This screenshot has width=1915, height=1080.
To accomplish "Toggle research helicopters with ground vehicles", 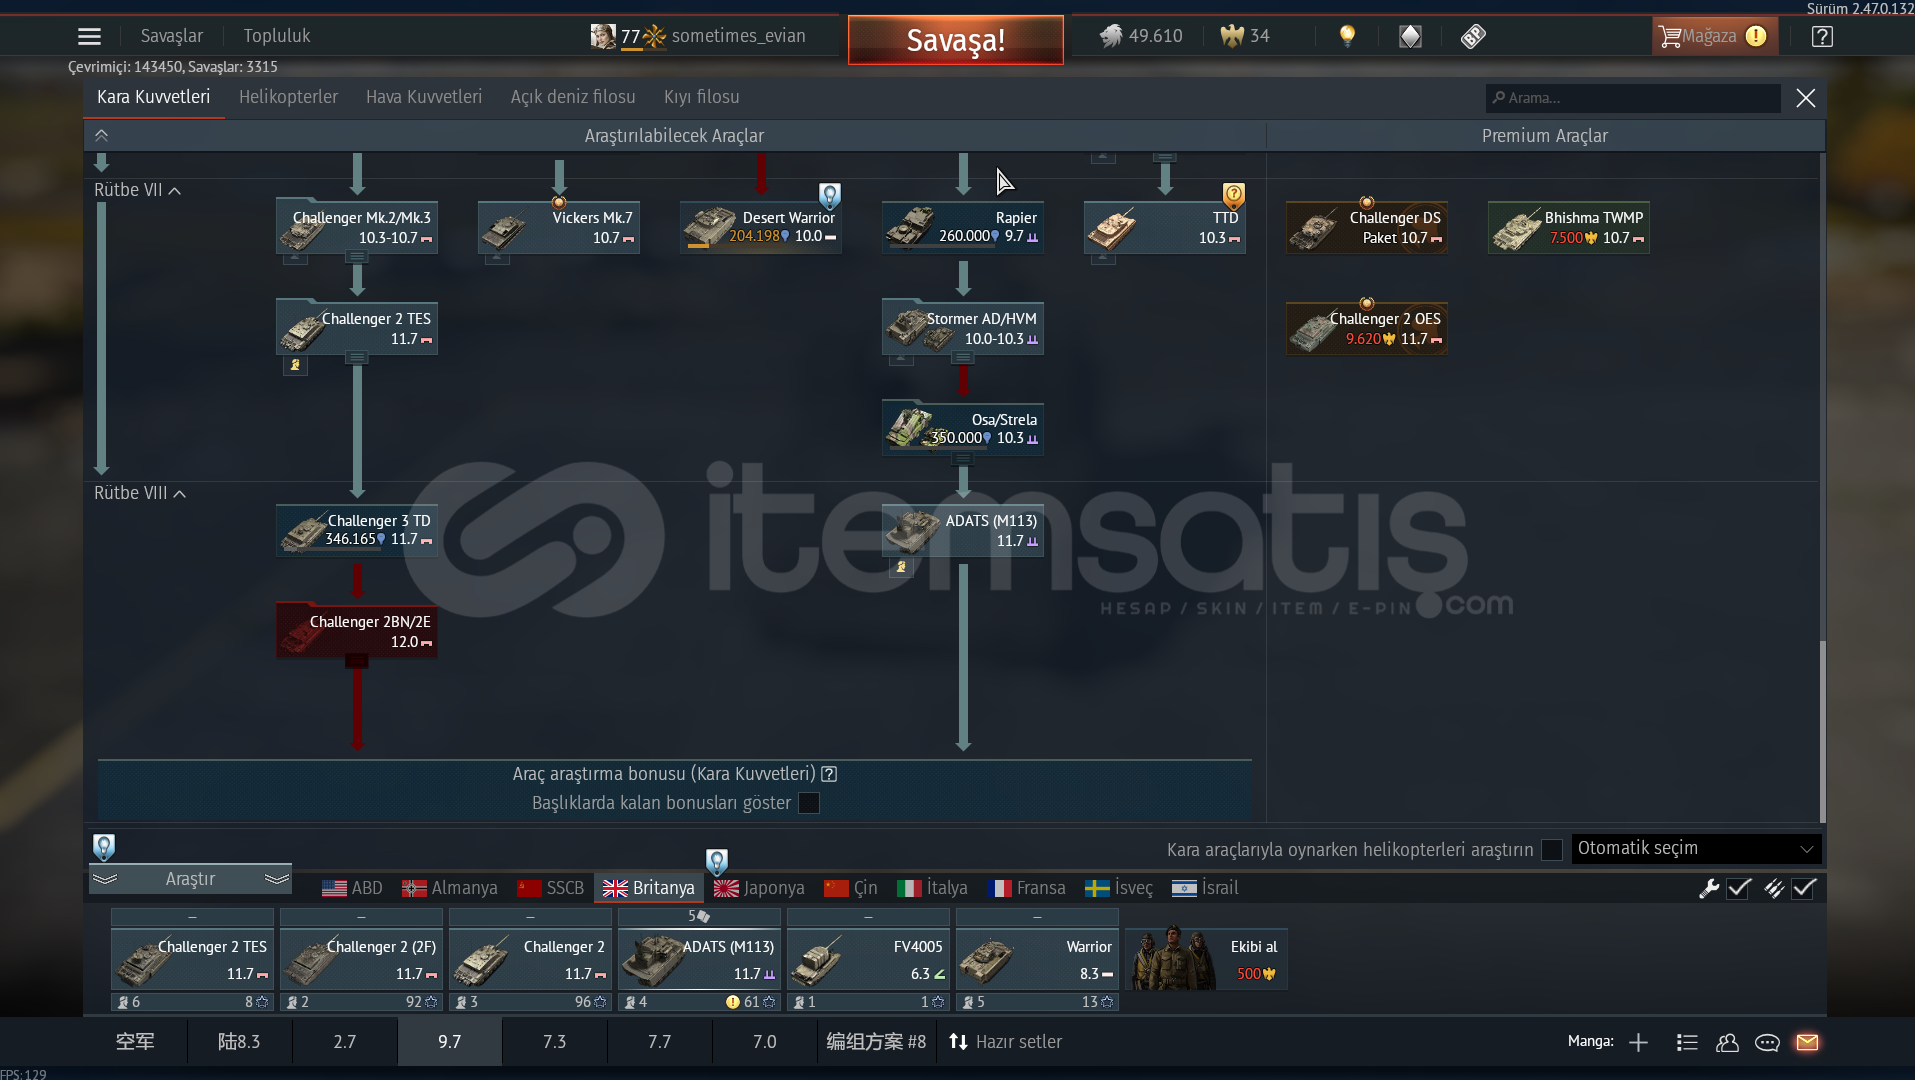I will click(1552, 850).
